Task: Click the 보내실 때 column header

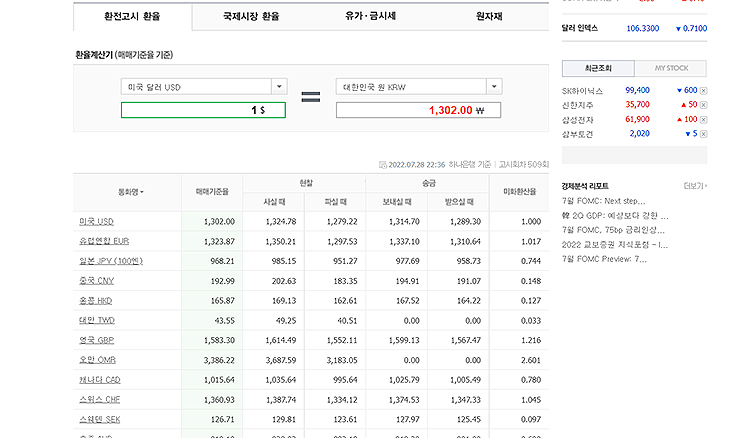Action: (397, 202)
